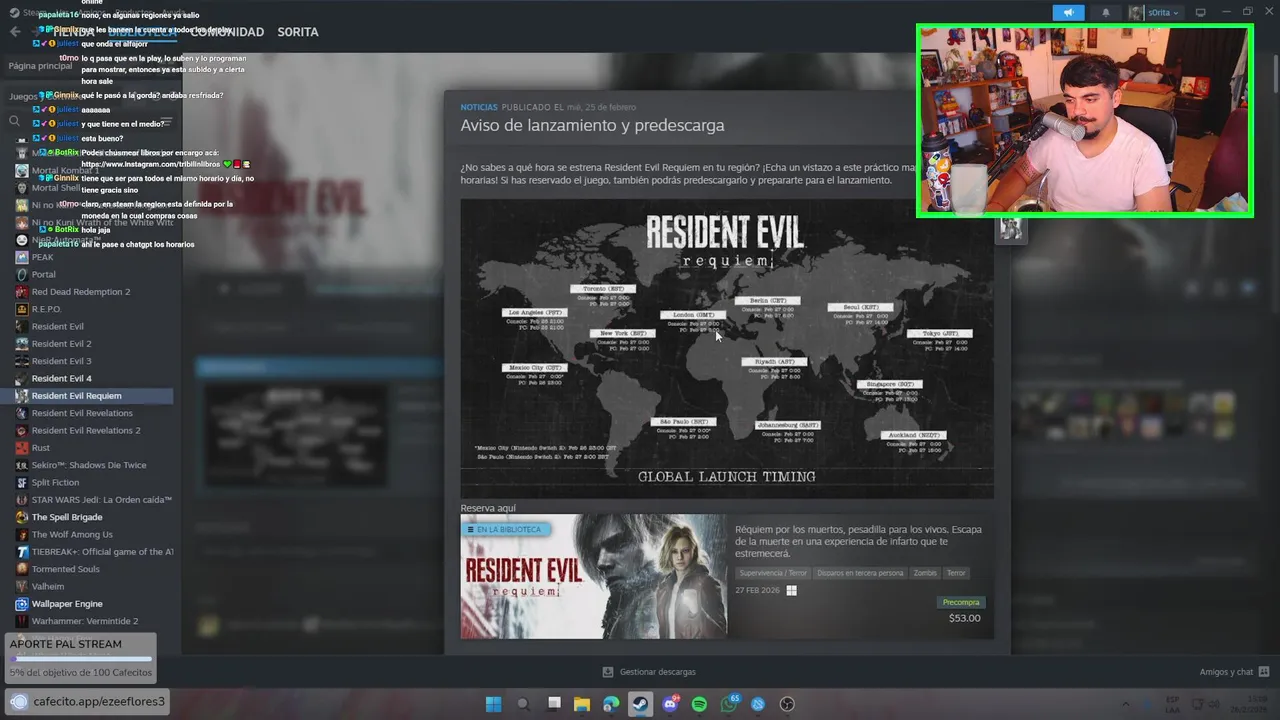Click Steam icon on the taskbar
This screenshot has width=1280, height=720.
pos(641,704)
